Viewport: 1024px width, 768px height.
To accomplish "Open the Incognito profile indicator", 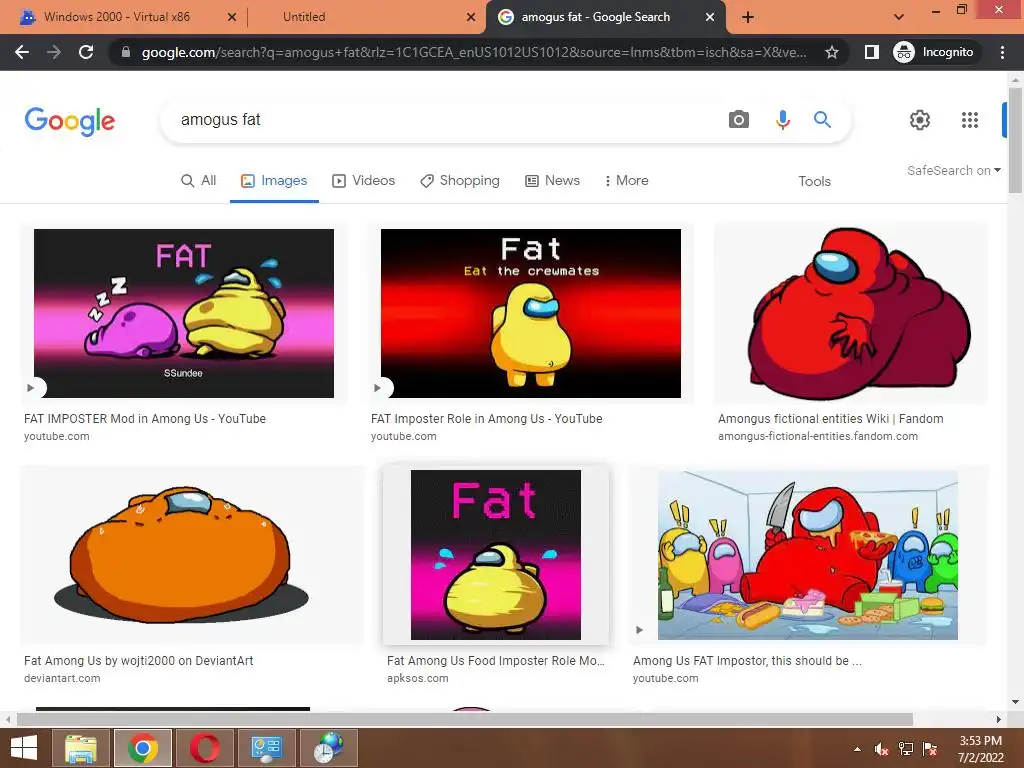I will pos(934,52).
